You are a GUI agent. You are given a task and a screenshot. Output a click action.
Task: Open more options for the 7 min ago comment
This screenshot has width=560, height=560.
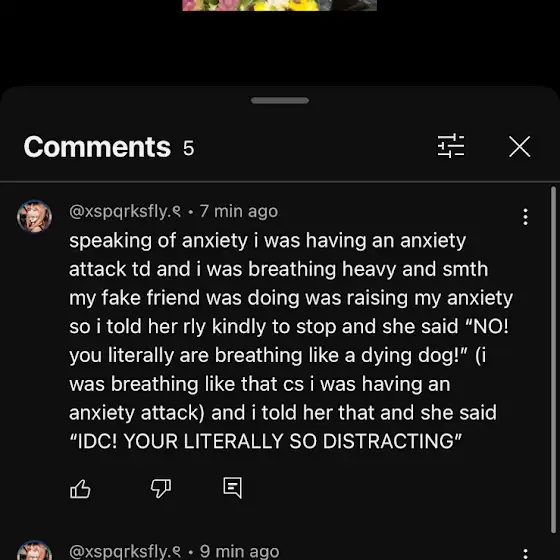(x=525, y=217)
